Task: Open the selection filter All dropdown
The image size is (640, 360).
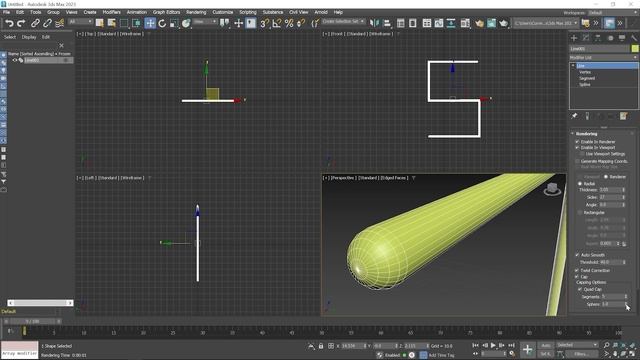Action: tap(80, 22)
